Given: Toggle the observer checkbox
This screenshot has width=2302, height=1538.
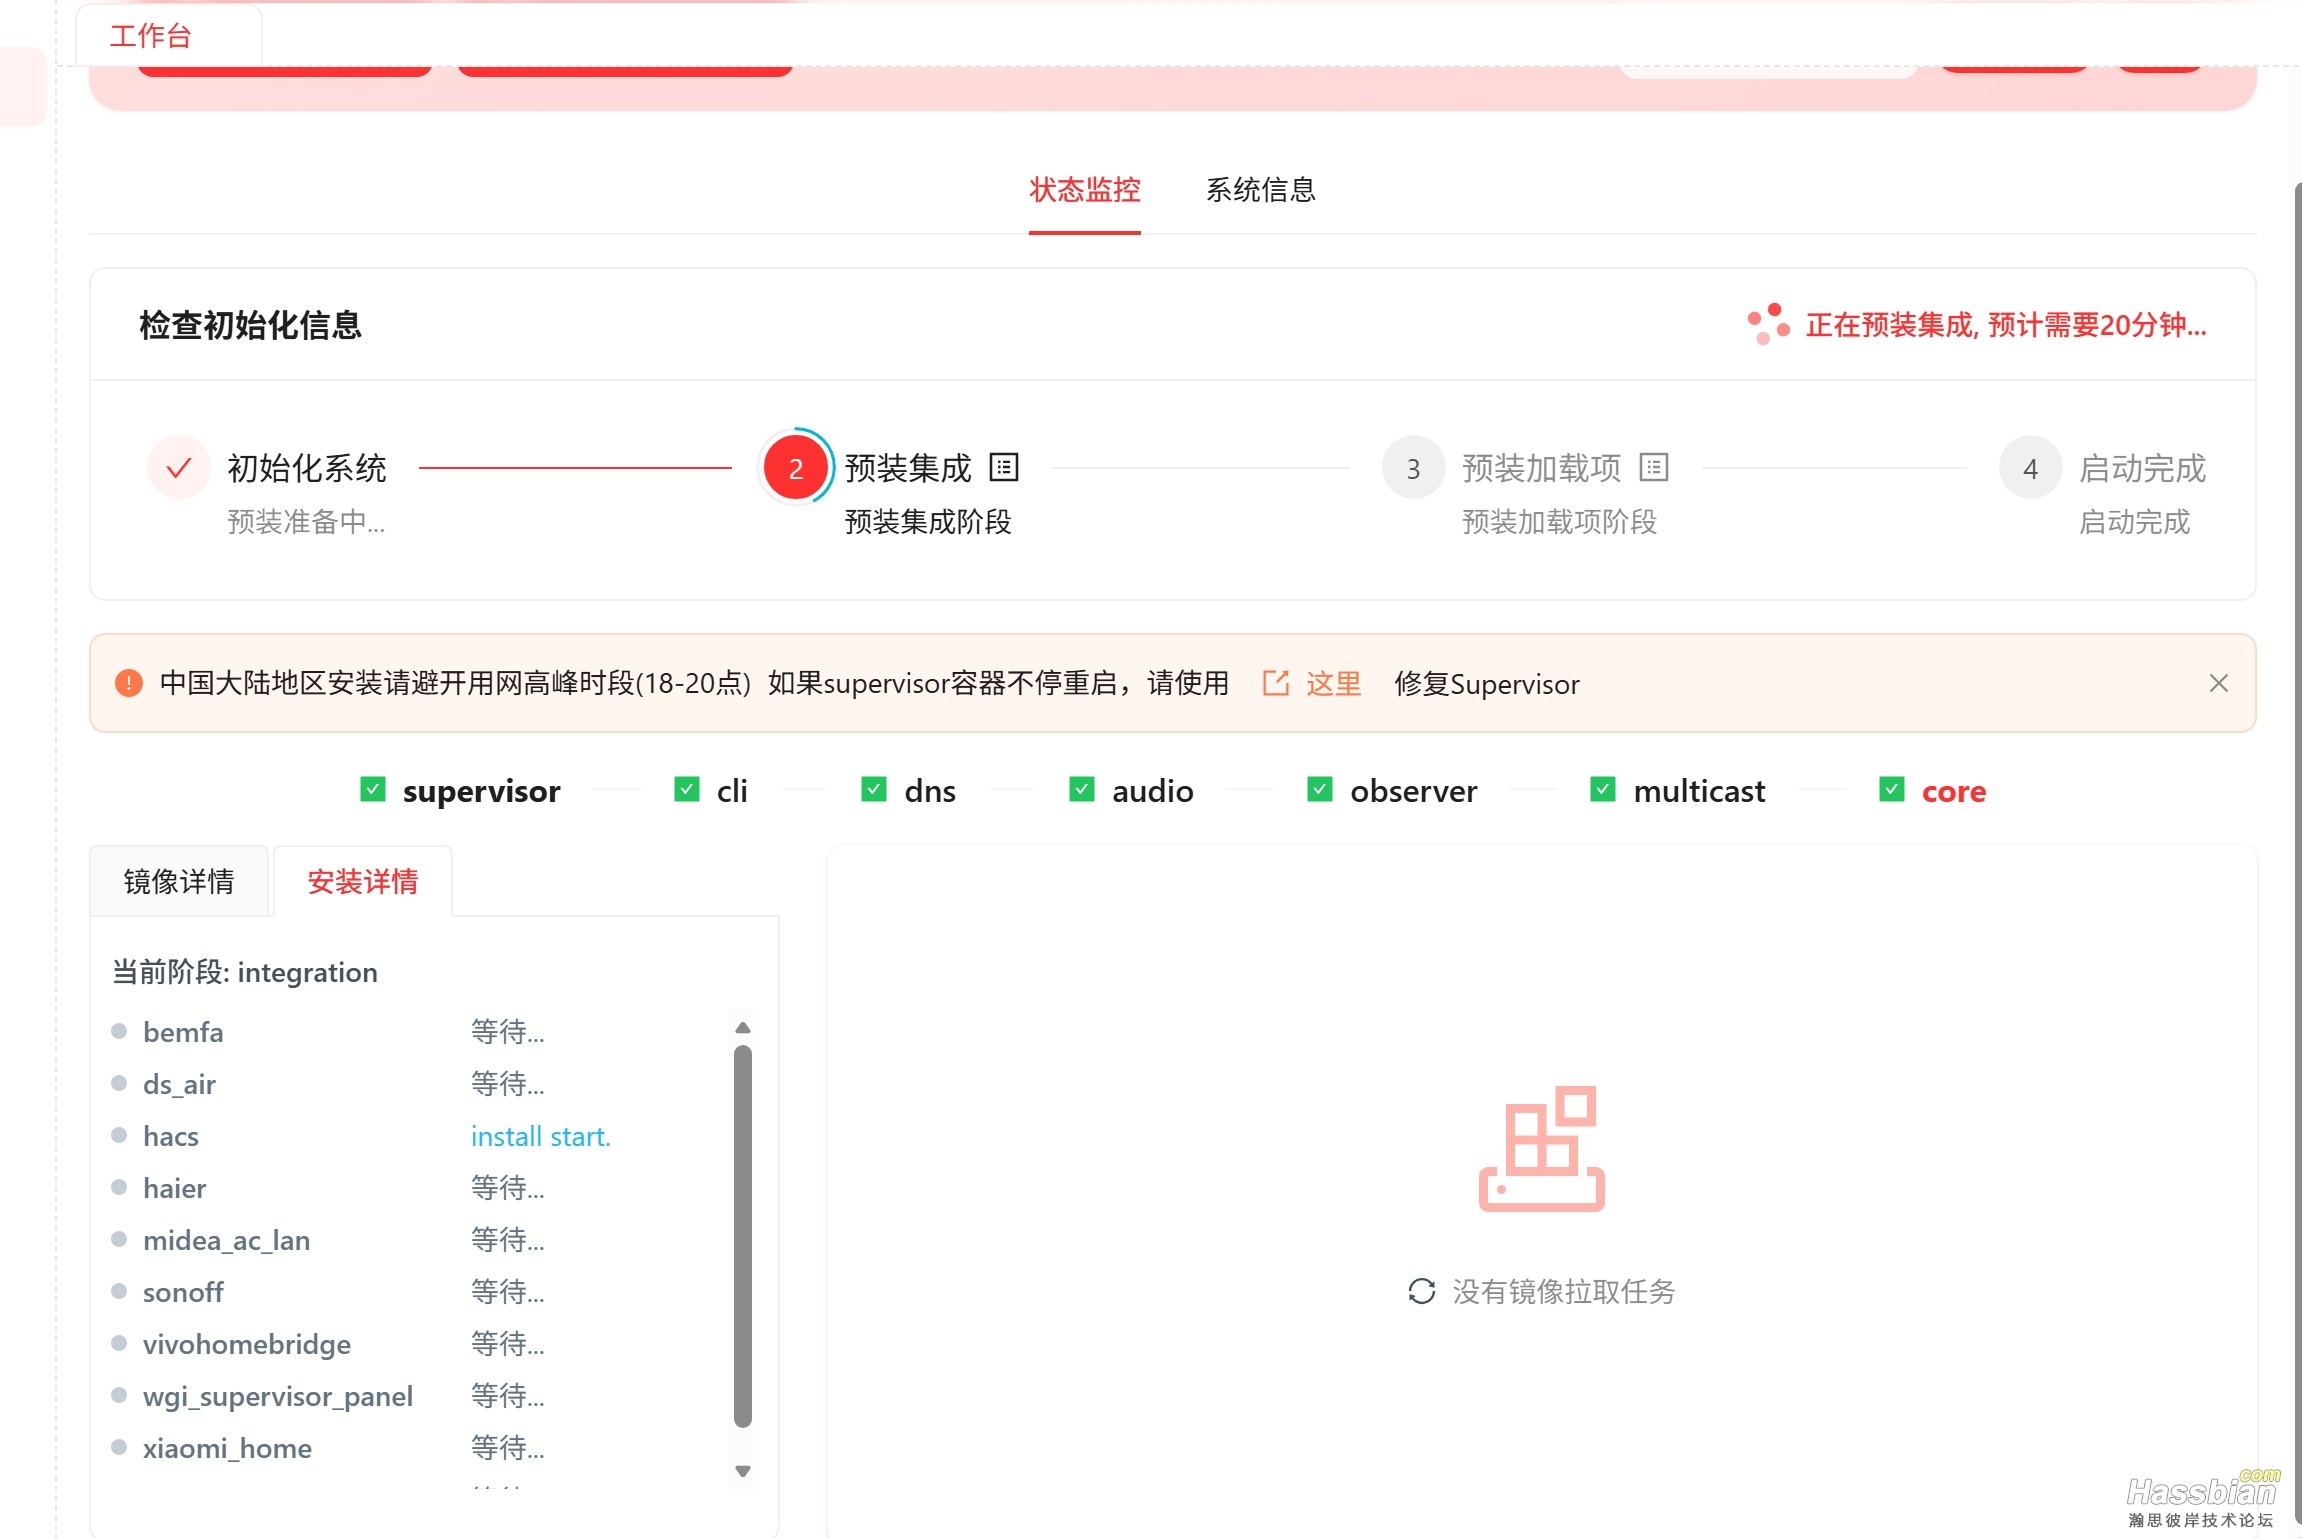Looking at the screenshot, I should pyautogui.click(x=1320, y=789).
